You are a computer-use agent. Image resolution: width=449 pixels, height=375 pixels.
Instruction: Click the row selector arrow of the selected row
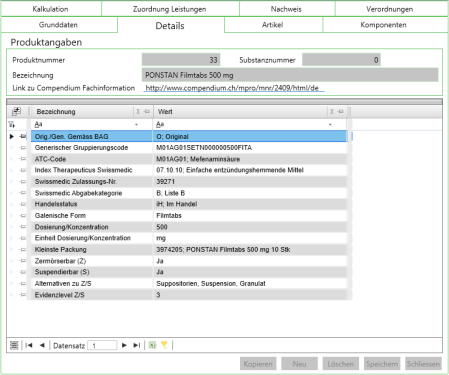tap(12, 136)
